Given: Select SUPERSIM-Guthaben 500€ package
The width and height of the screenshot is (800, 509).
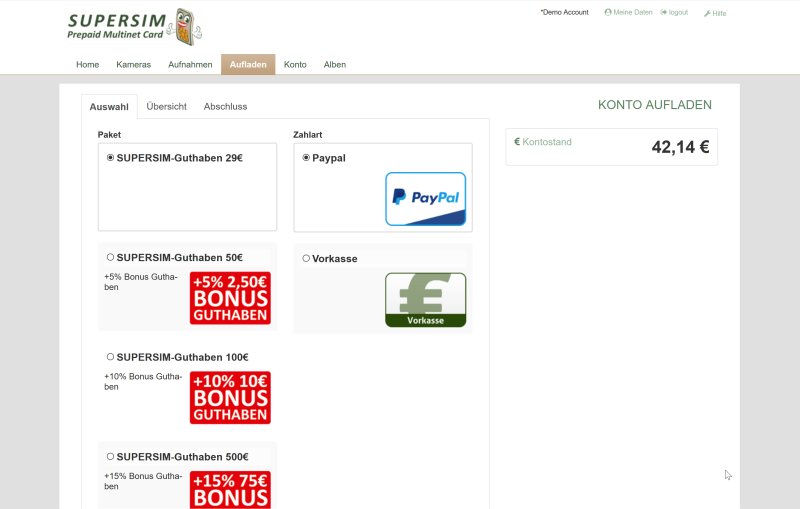Looking at the screenshot, I should click(x=110, y=456).
